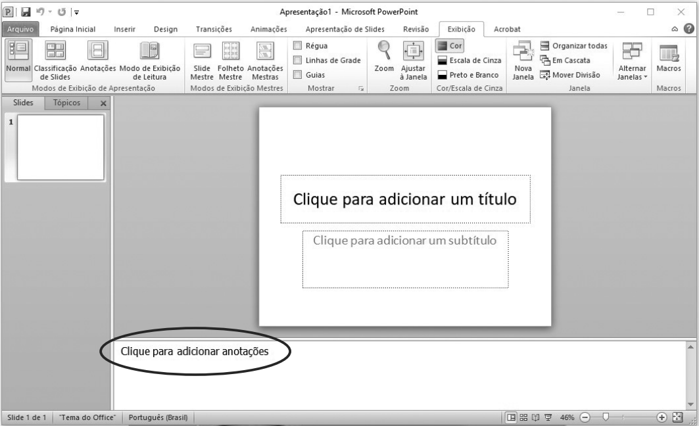The height and width of the screenshot is (426, 699).
Task: Open the Arquivo tab
Action: coord(21,29)
